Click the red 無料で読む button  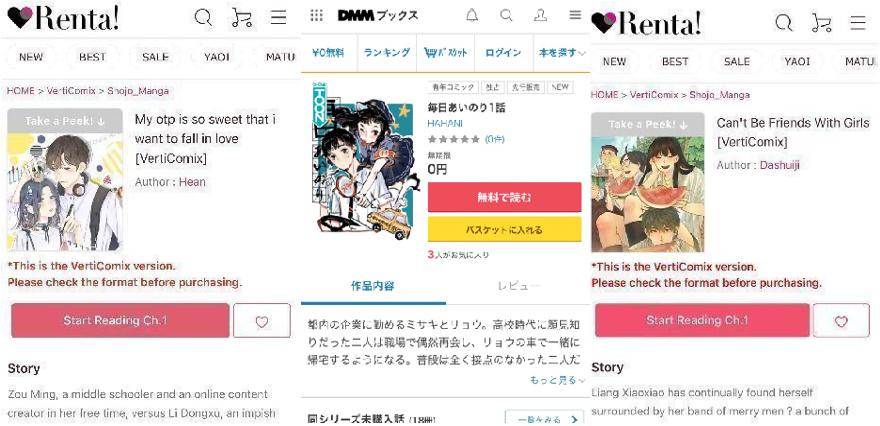pos(505,197)
